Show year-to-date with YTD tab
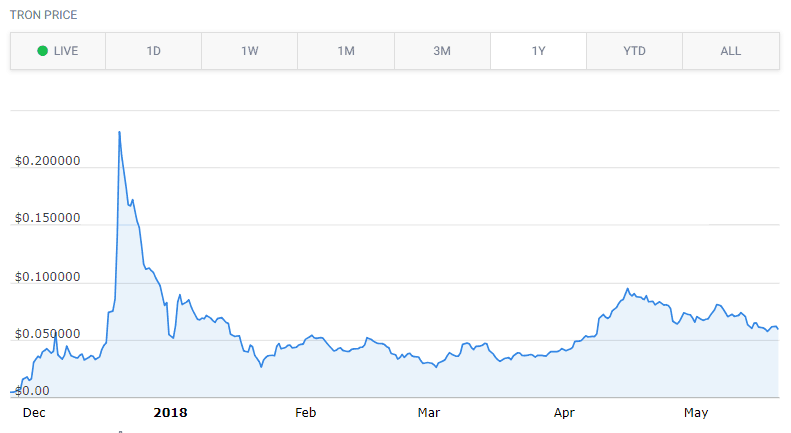791x433 pixels. pyautogui.click(x=635, y=51)
